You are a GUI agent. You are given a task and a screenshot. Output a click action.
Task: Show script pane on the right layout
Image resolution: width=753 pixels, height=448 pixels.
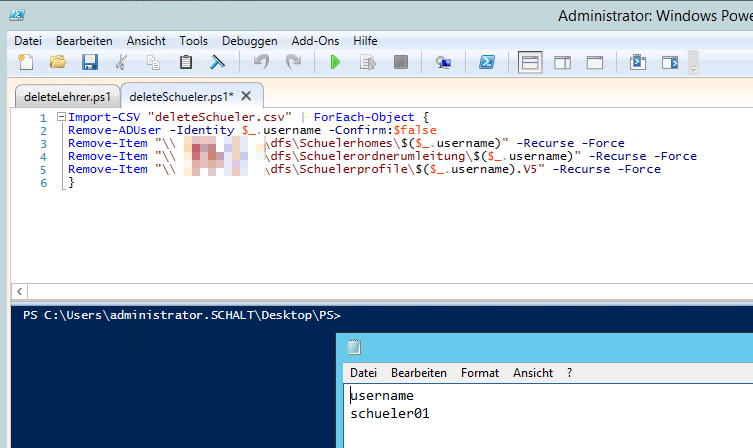coord(562,63)
